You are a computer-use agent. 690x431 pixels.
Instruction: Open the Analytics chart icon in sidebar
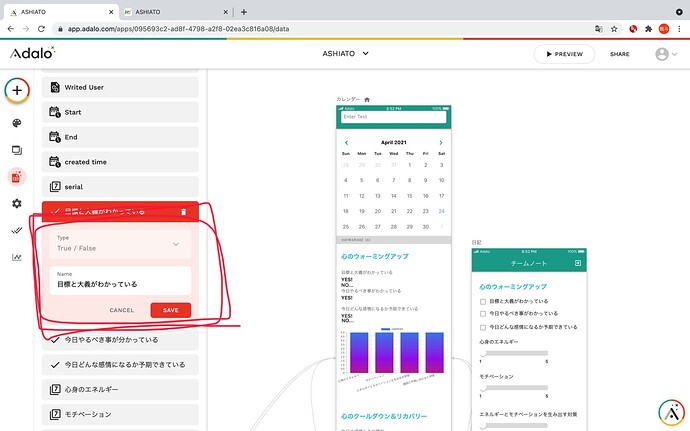17,257
